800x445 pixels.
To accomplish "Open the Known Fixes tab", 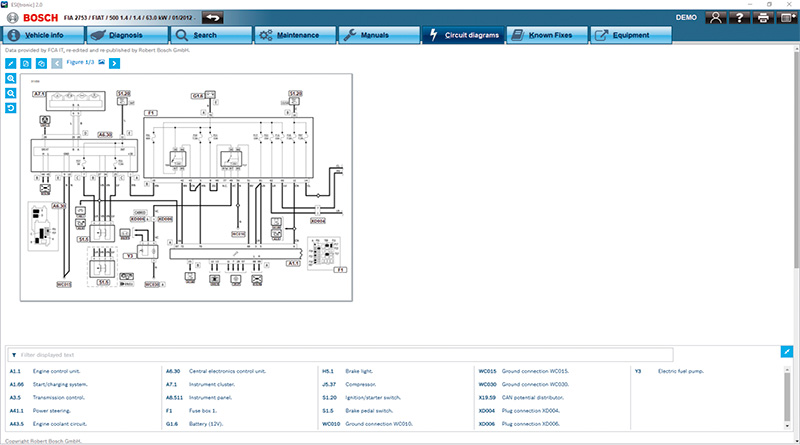I will [547, 35].
